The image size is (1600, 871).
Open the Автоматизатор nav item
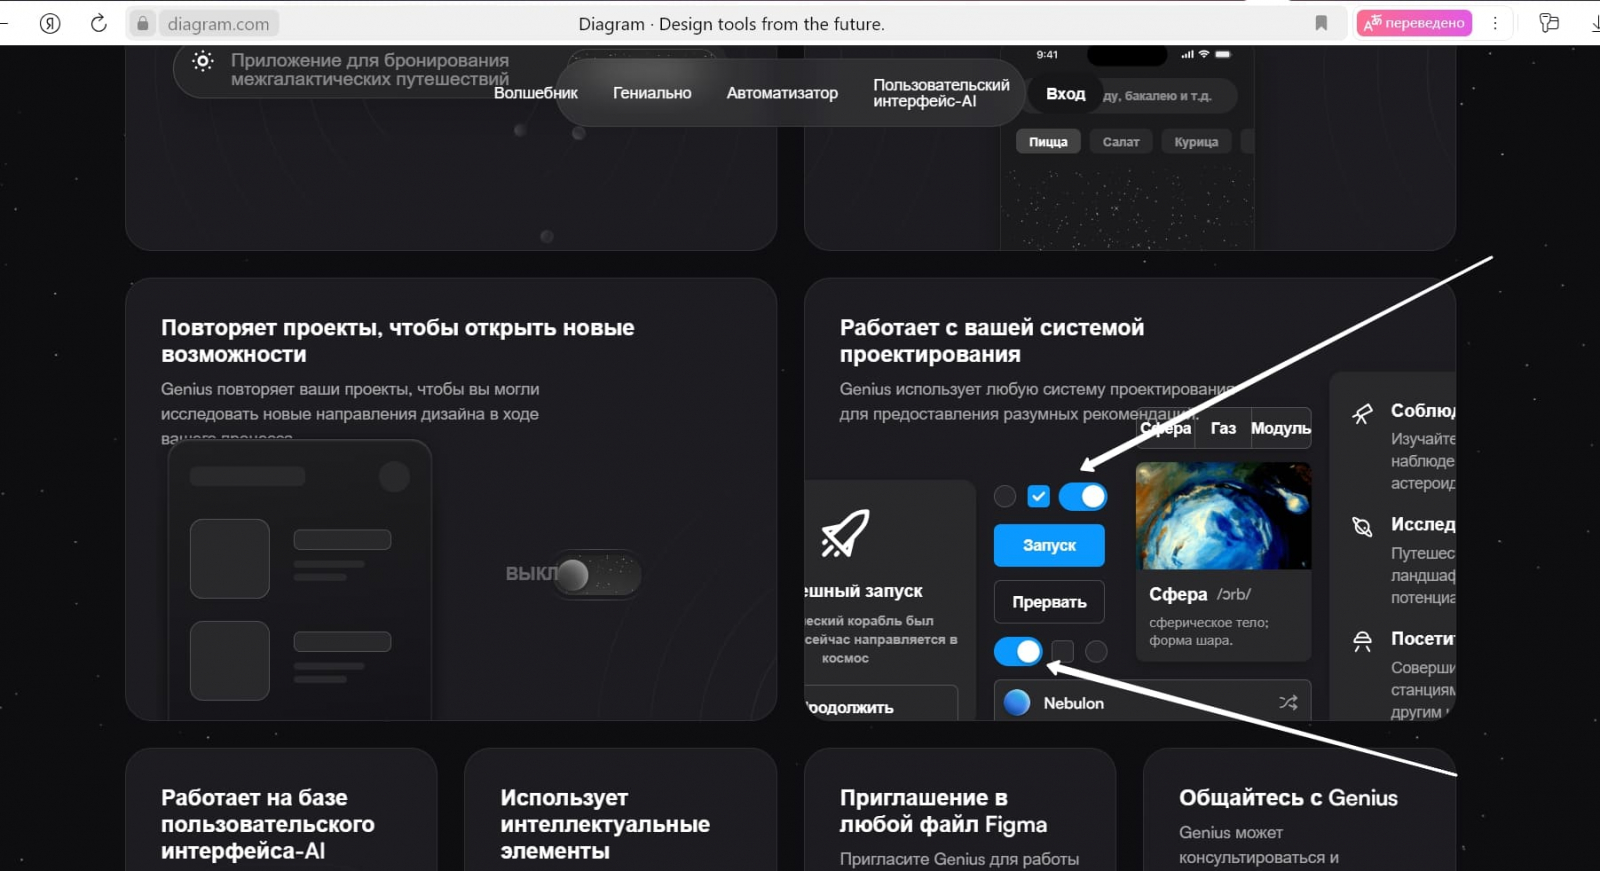tap(782, 93)
